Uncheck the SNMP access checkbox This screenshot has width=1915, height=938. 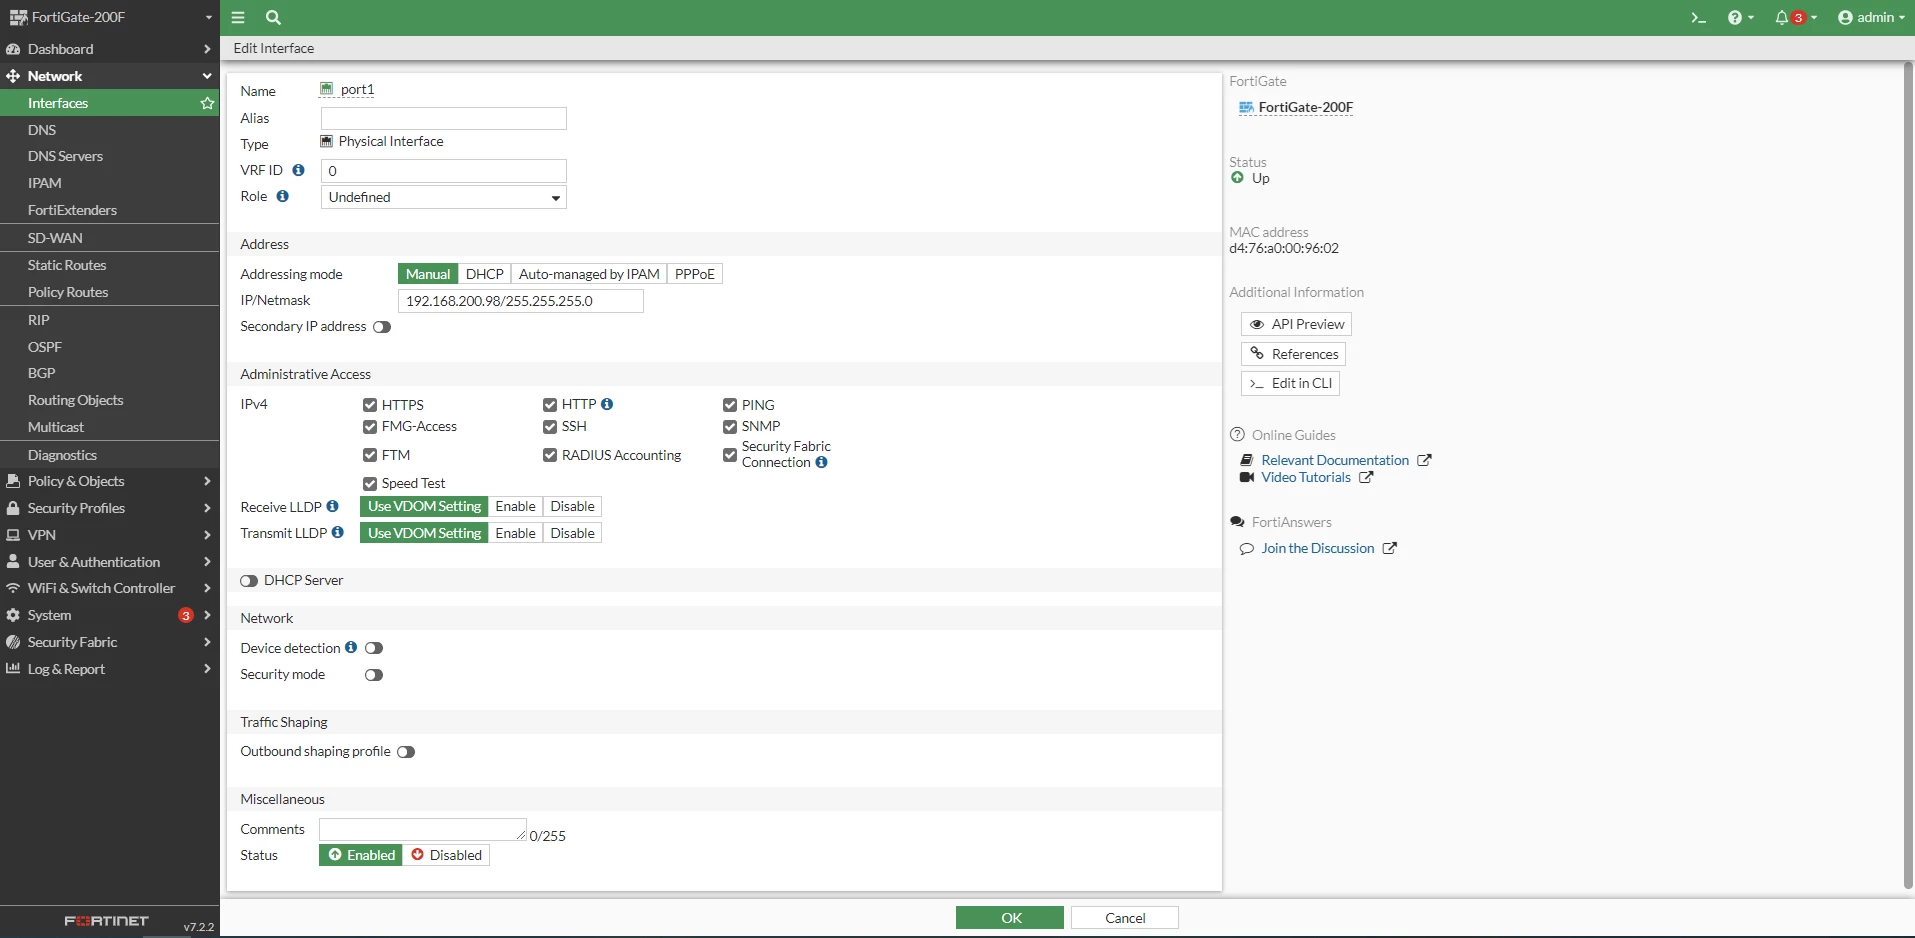point(730,427)
